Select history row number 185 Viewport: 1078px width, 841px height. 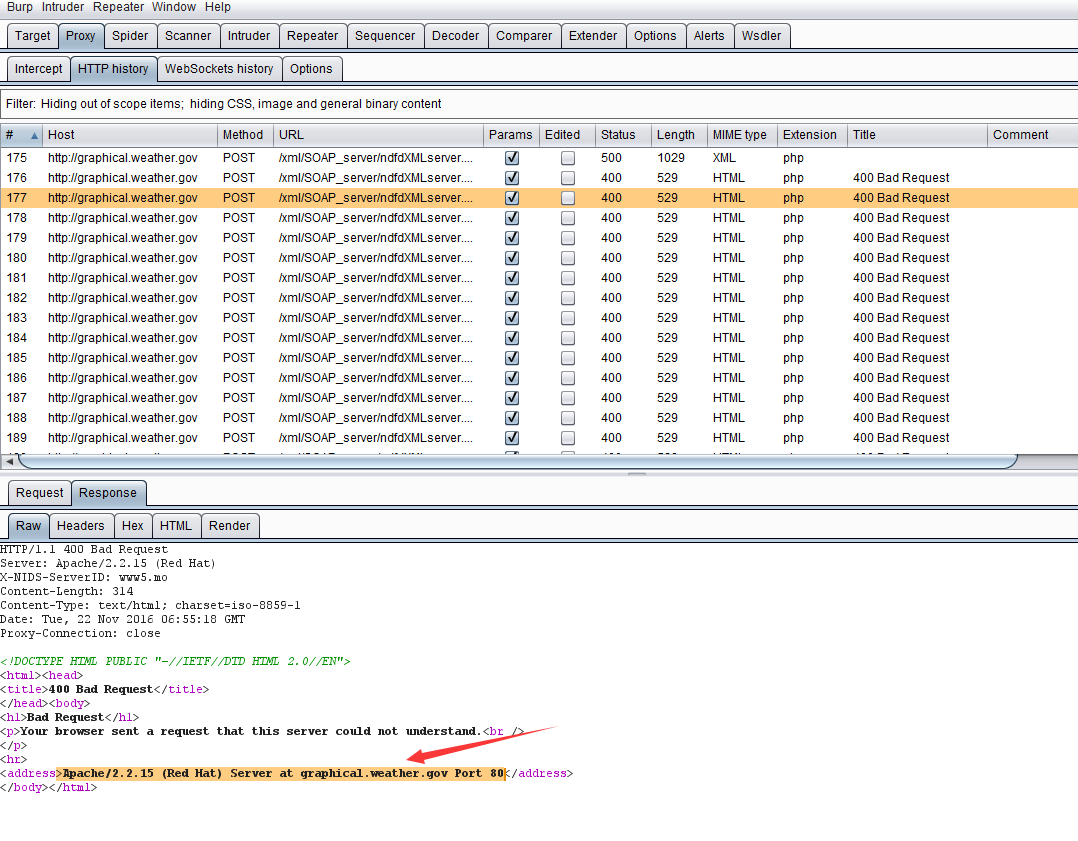(122, 358)
